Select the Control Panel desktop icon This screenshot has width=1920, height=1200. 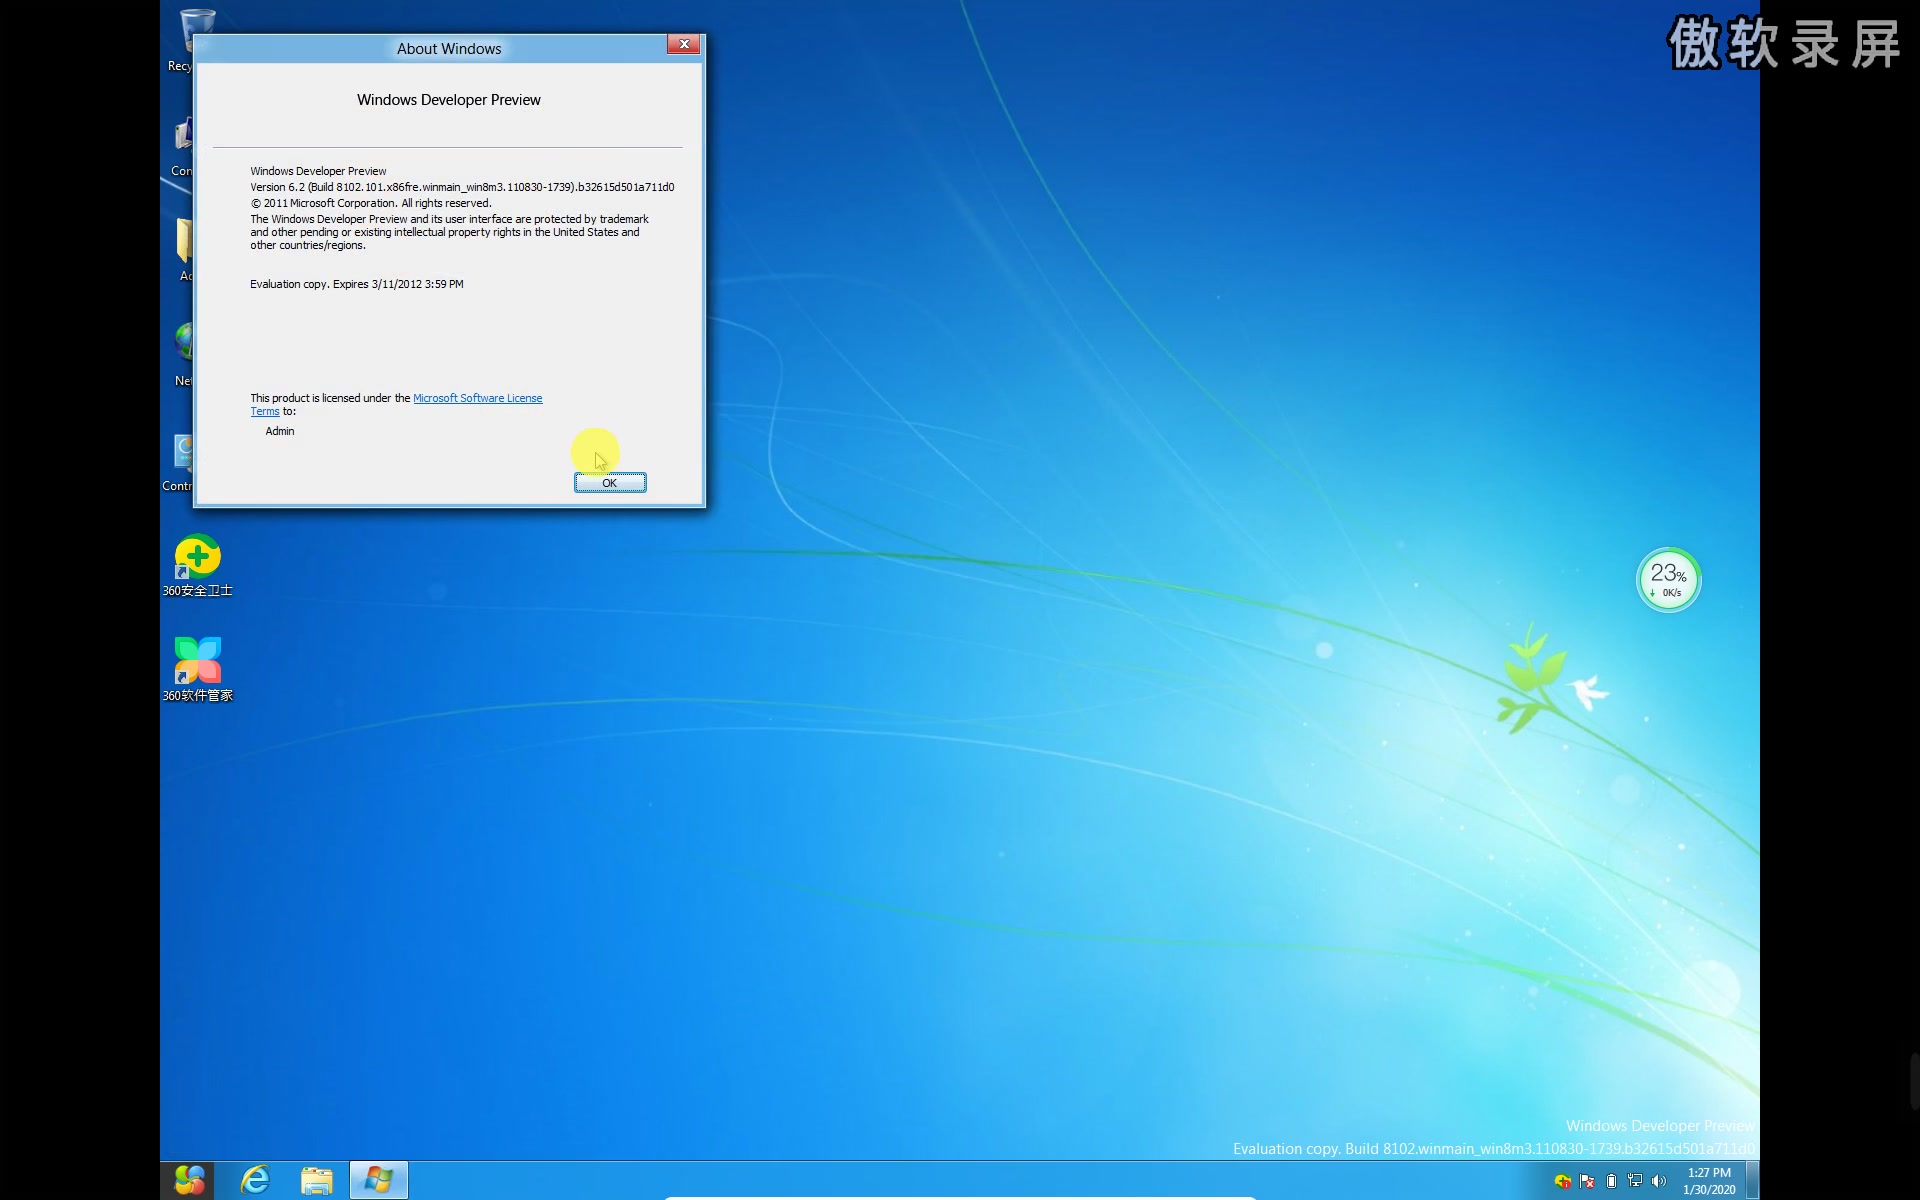(x=178, y=462)
